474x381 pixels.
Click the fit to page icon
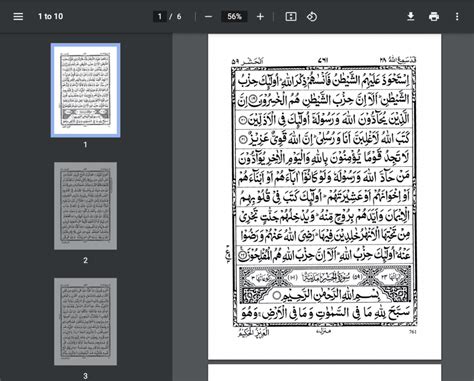291,16
